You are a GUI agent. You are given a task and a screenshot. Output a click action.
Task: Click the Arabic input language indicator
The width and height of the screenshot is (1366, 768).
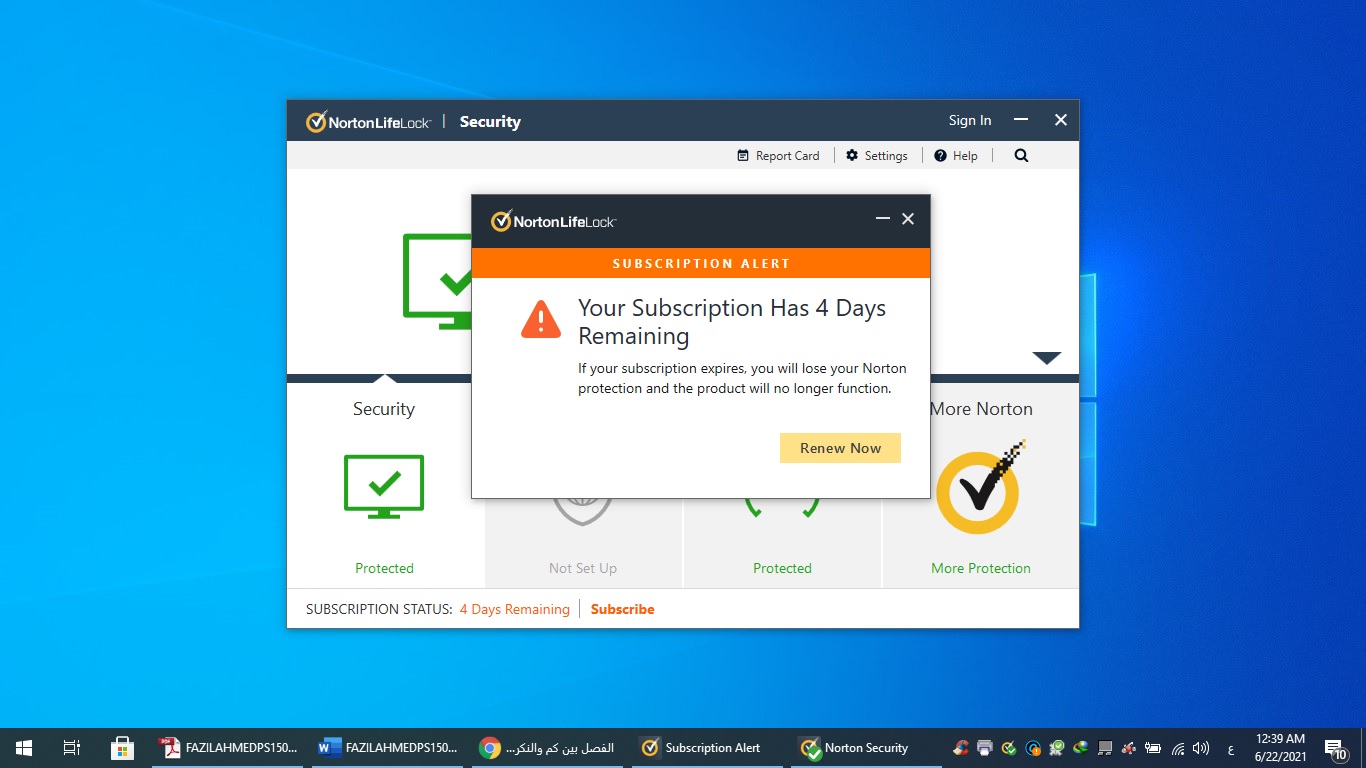coord(1231,749)
